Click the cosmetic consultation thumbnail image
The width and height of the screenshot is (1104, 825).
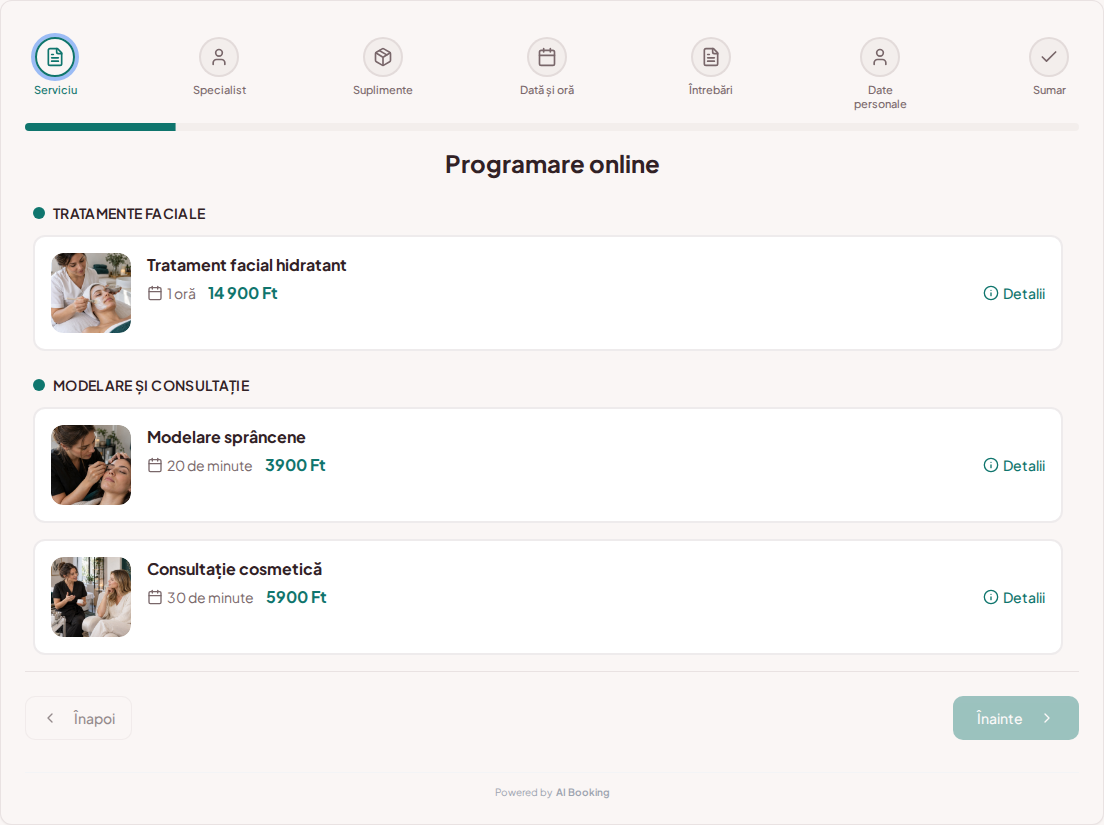coord(91,597)
